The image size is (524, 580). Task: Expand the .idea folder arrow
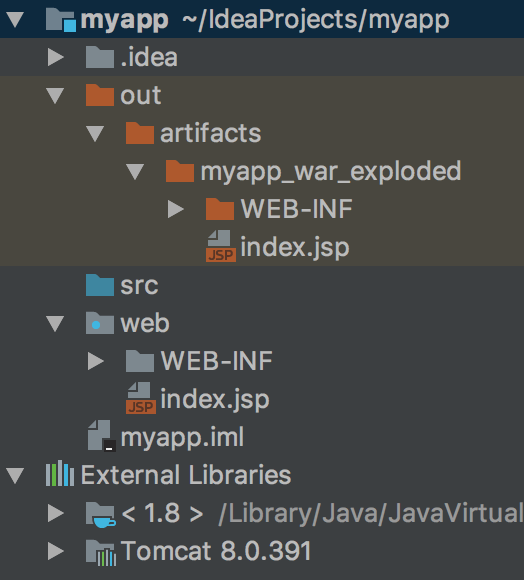click(x=55, y=57)
